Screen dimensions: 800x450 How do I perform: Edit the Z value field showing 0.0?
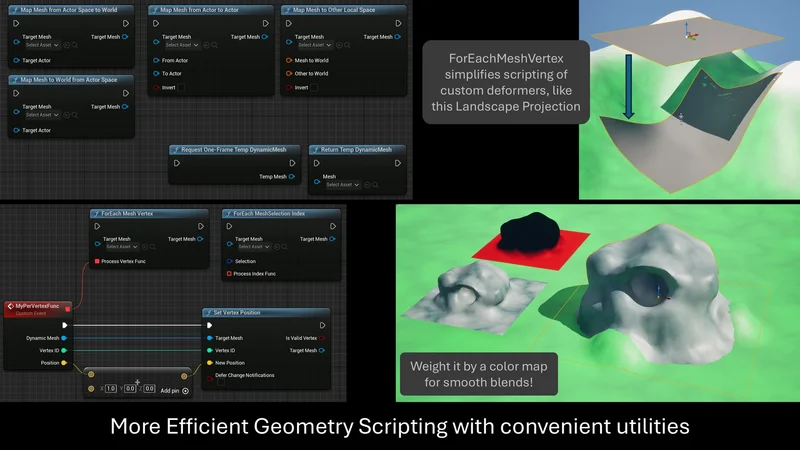tap(149, 389)
